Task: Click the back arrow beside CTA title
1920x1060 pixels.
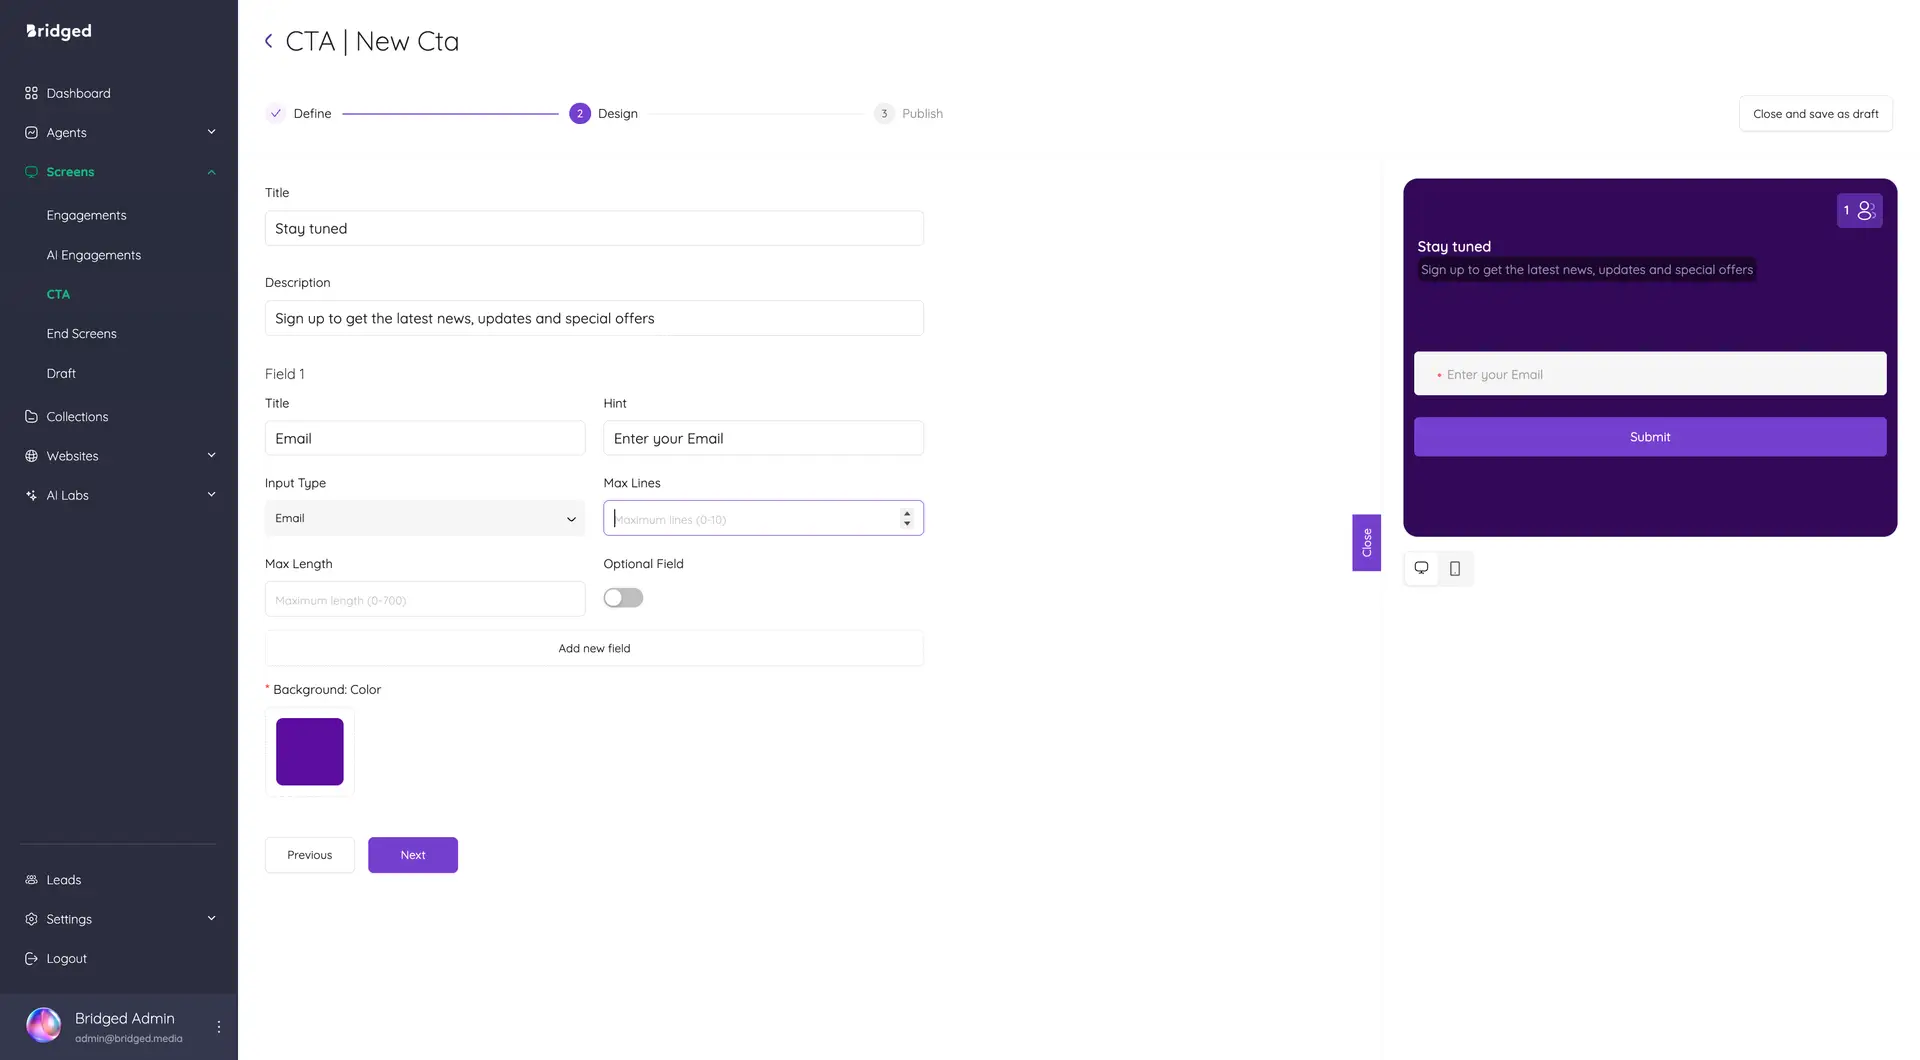Action: point(268,41)
